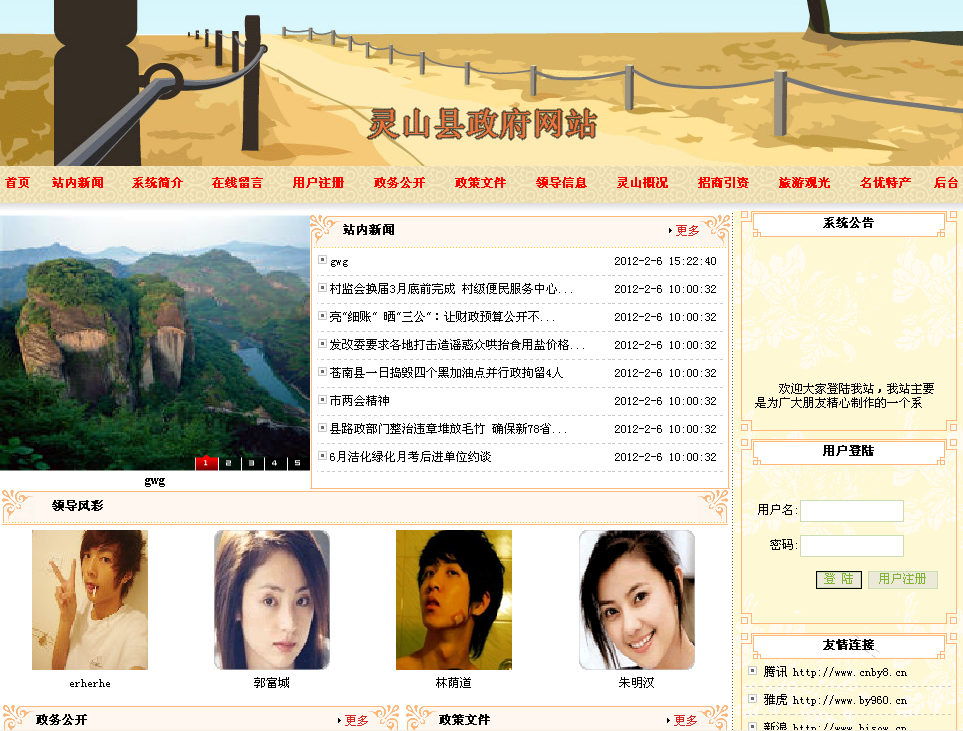Image resolution: width=963 pixels, height=731 pixels.
Task: Open news 苍南县一日捣毁四个黑加油点
Action: point(446,373)
